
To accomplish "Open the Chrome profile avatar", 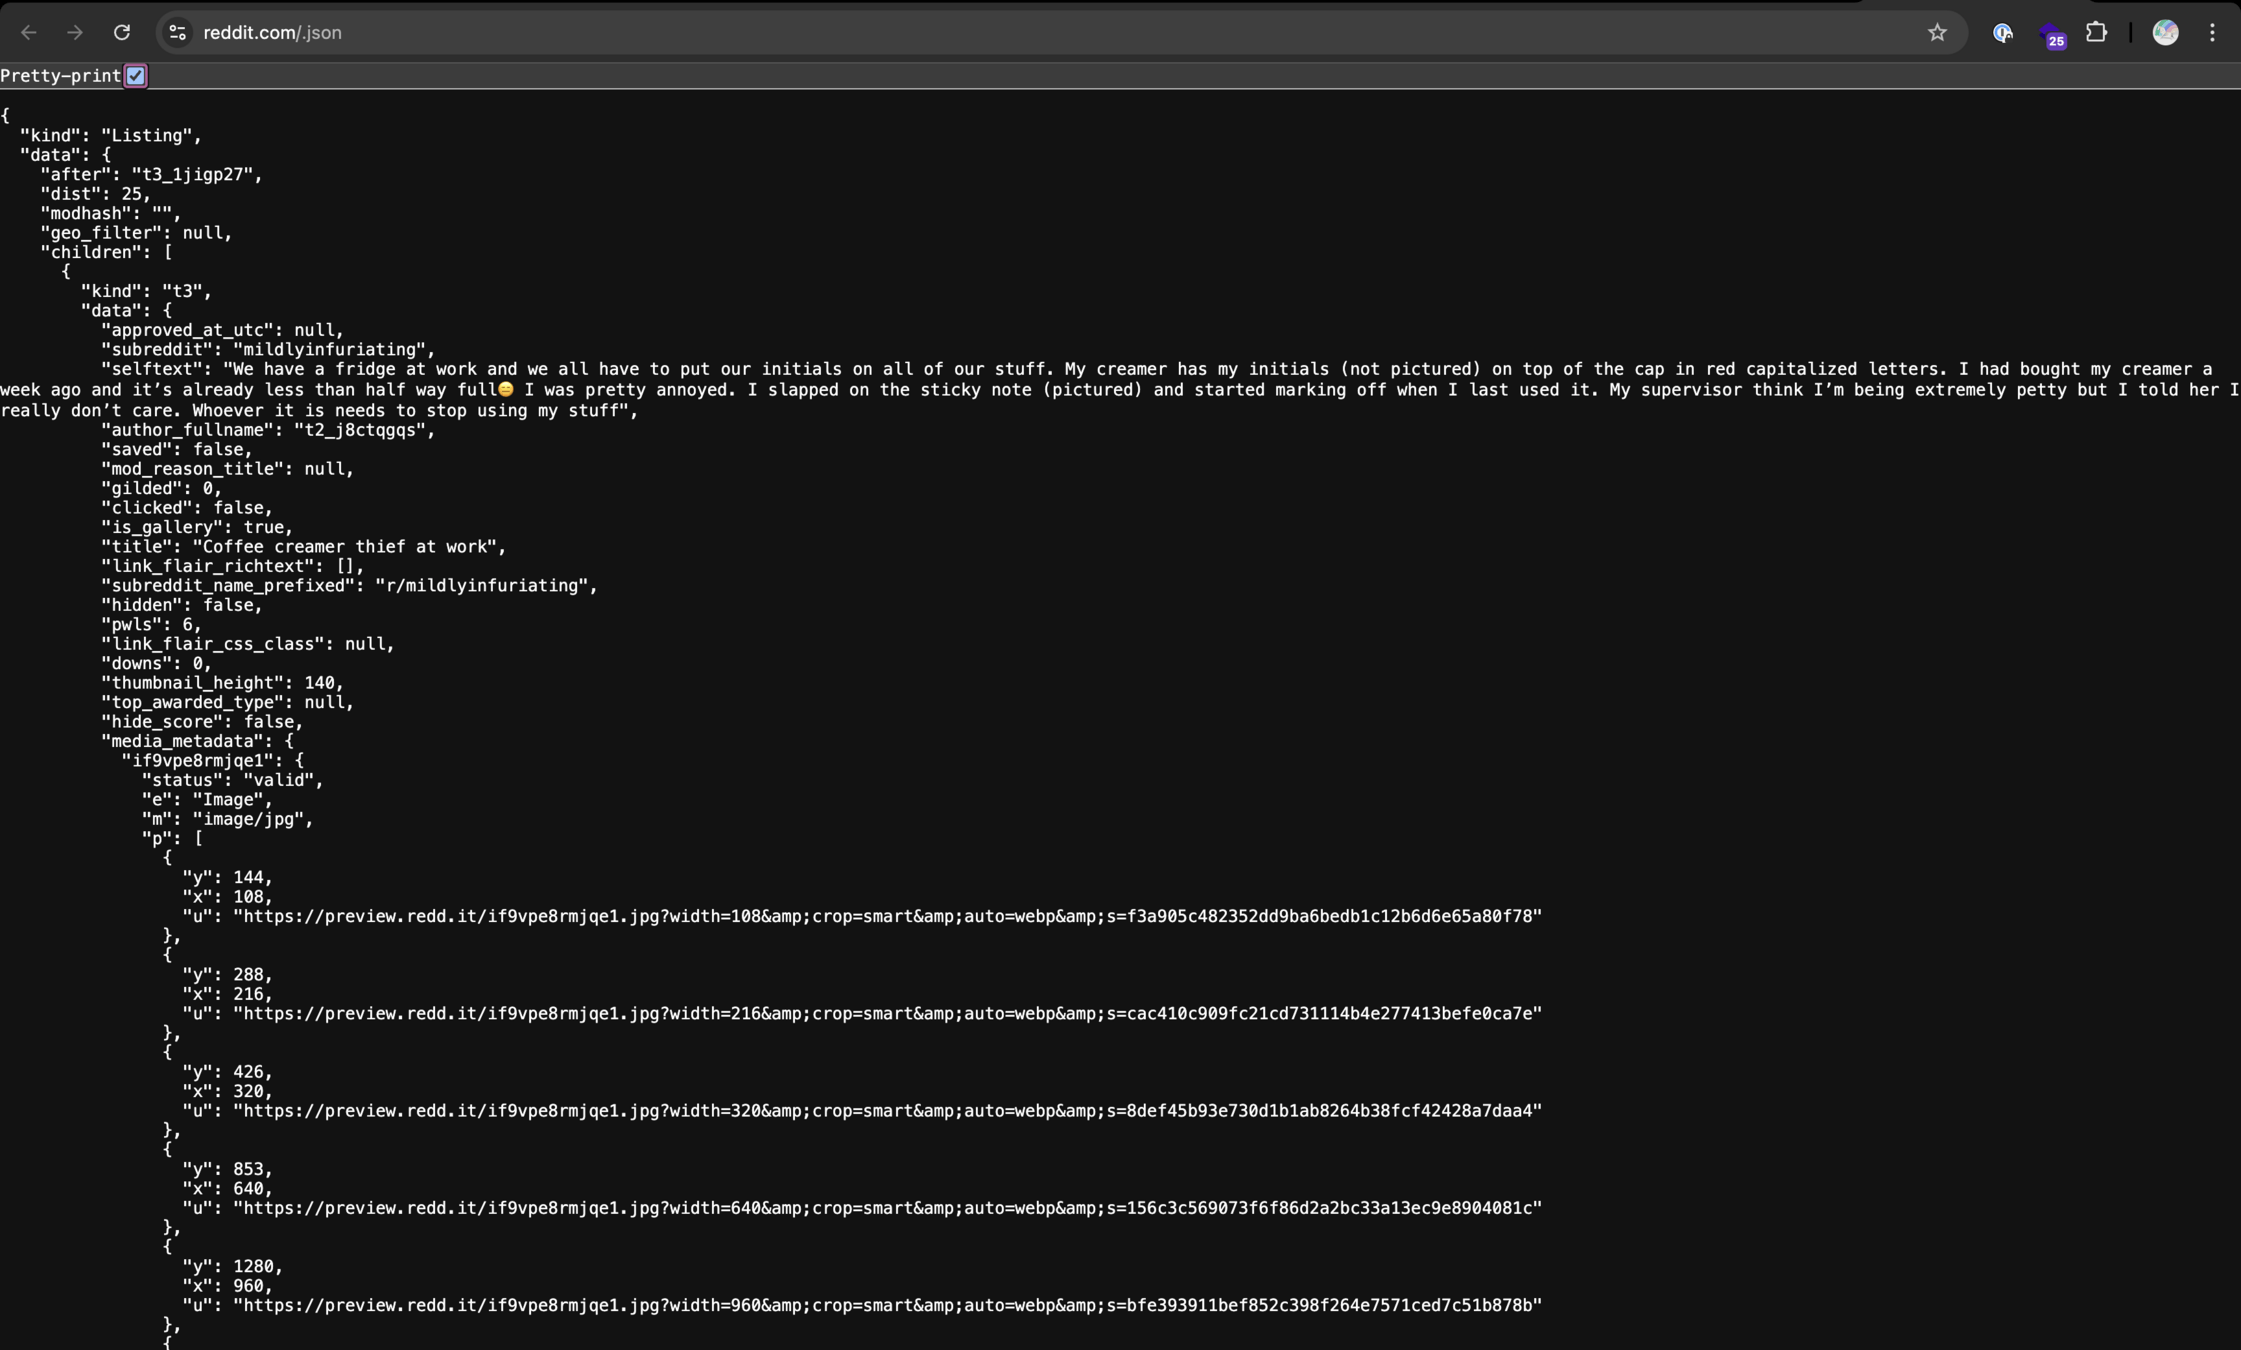I will tap(2165, 33).
